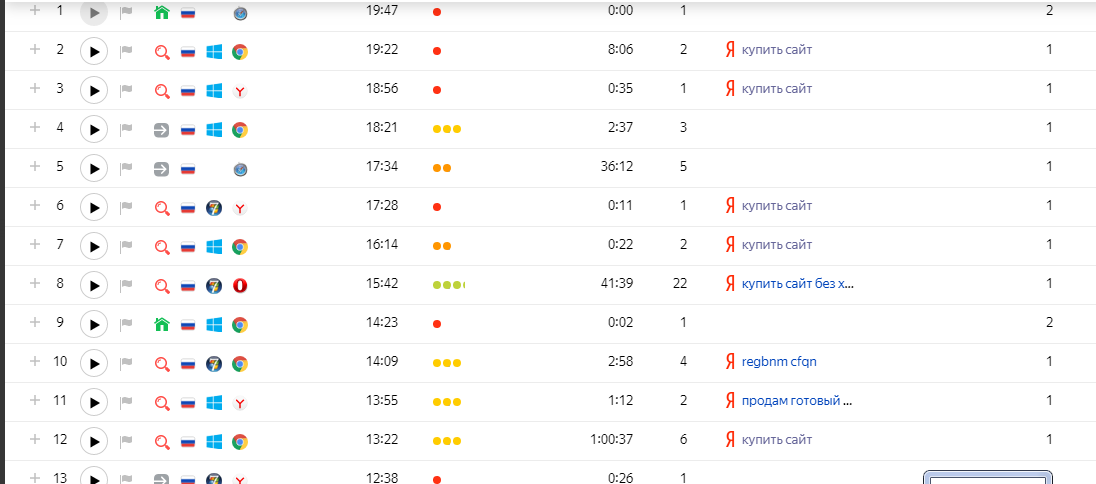This screenshot has width=1096, height=484.
Task: Expand row 10 using the plus sign
Action: pyautogui.click(x=35, y=361)
